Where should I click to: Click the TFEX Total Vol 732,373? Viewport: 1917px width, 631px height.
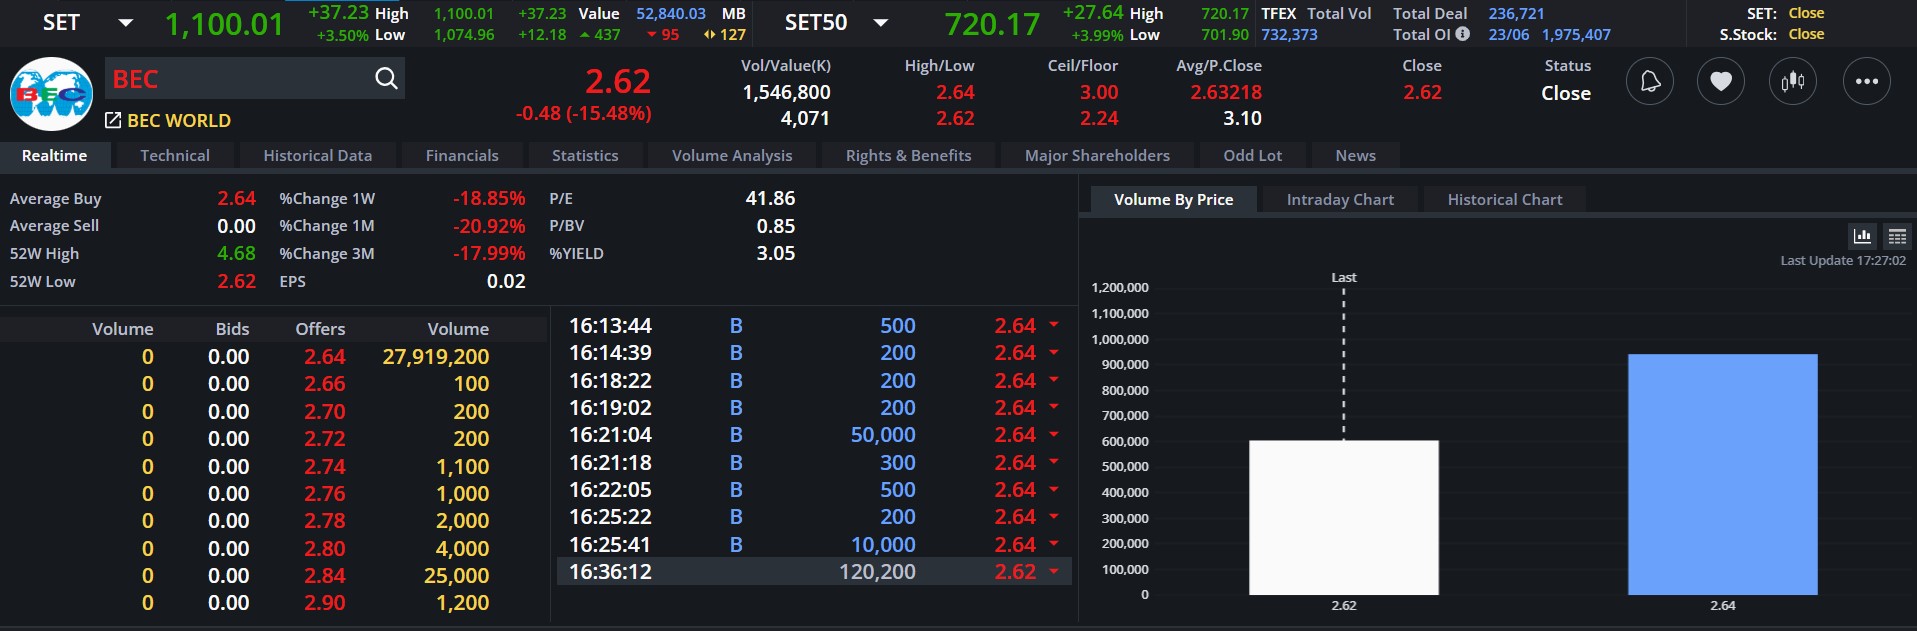point(1289,34)
